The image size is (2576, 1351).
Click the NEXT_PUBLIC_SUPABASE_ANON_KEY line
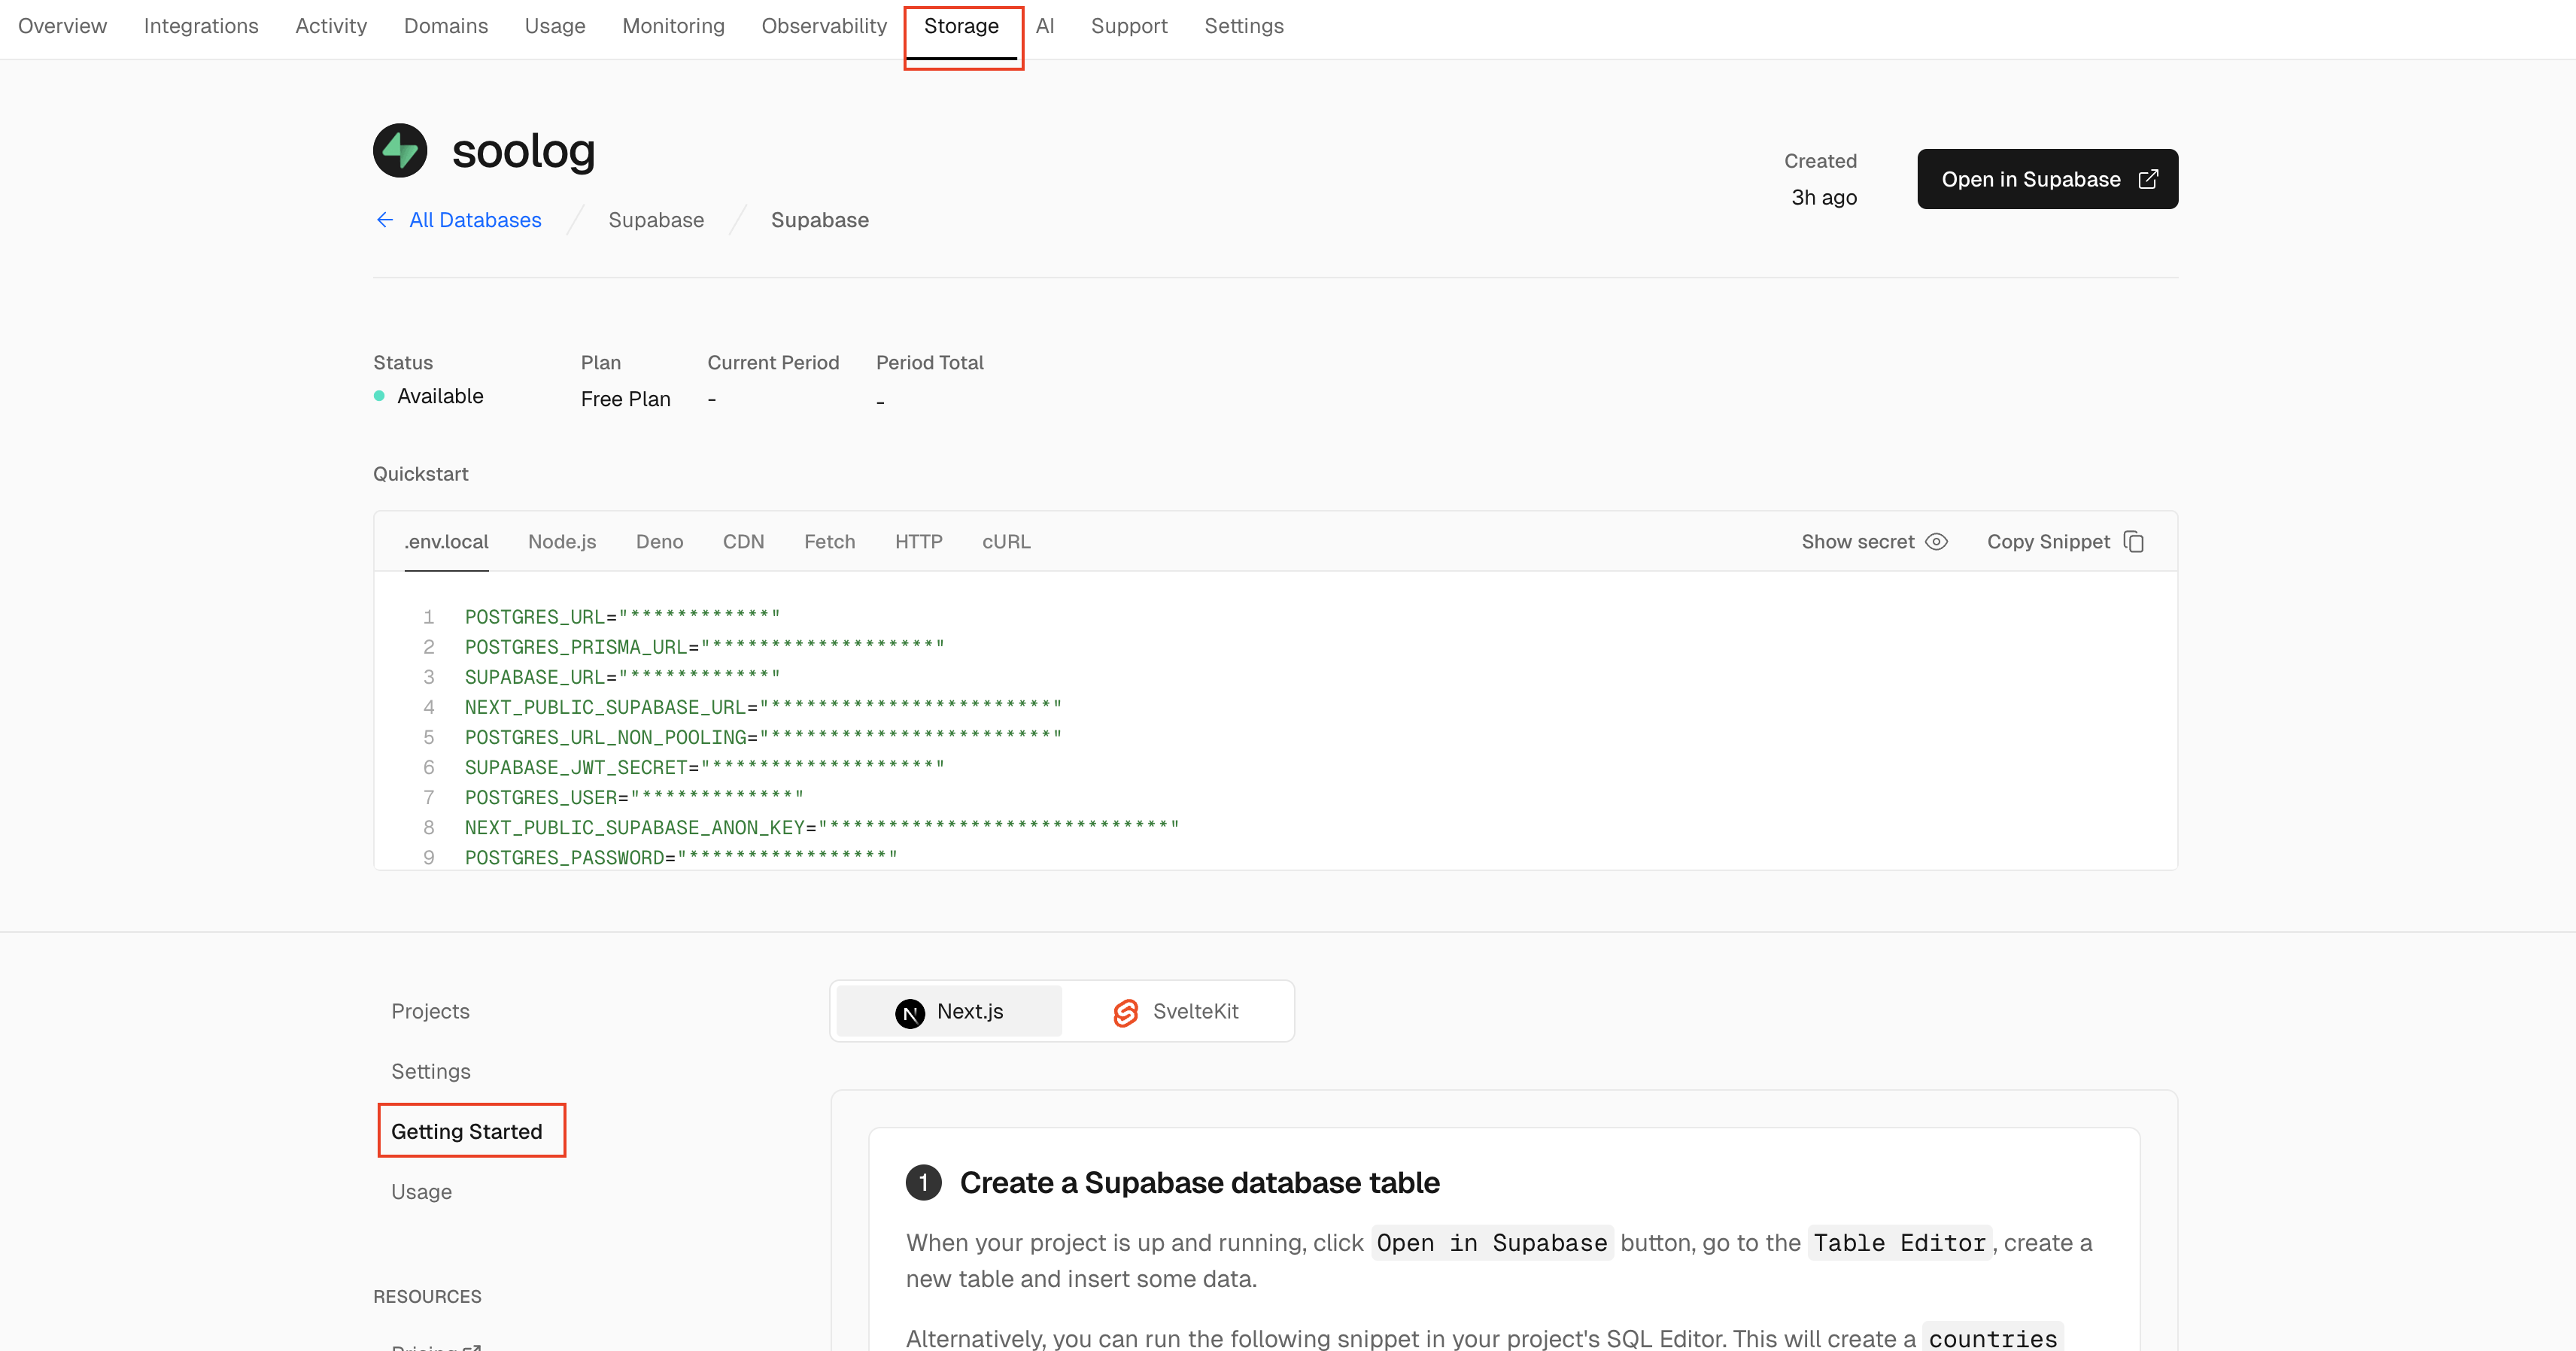[x=822, y=827]
